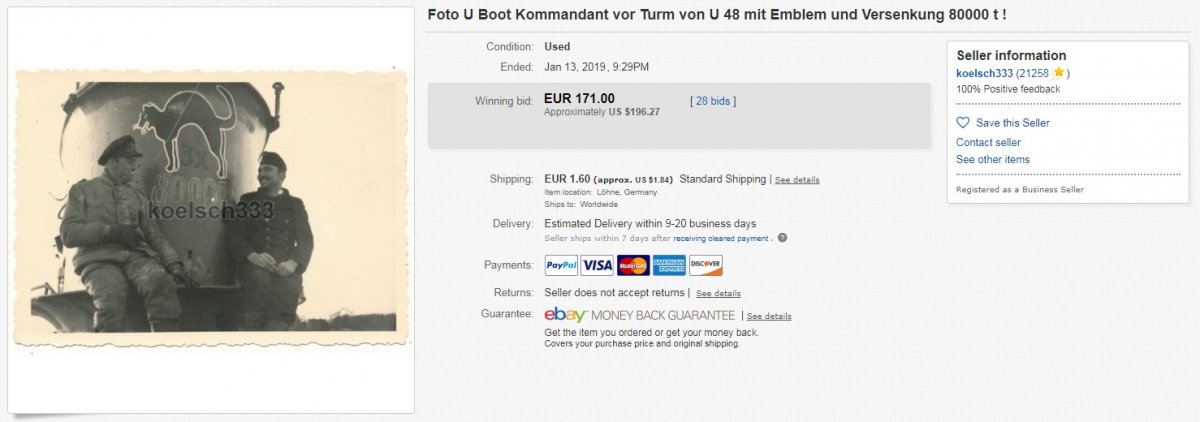This screenshot has width=1200, height=422.
Task: Click the PayPal payment icon
Action: [561, 265]
